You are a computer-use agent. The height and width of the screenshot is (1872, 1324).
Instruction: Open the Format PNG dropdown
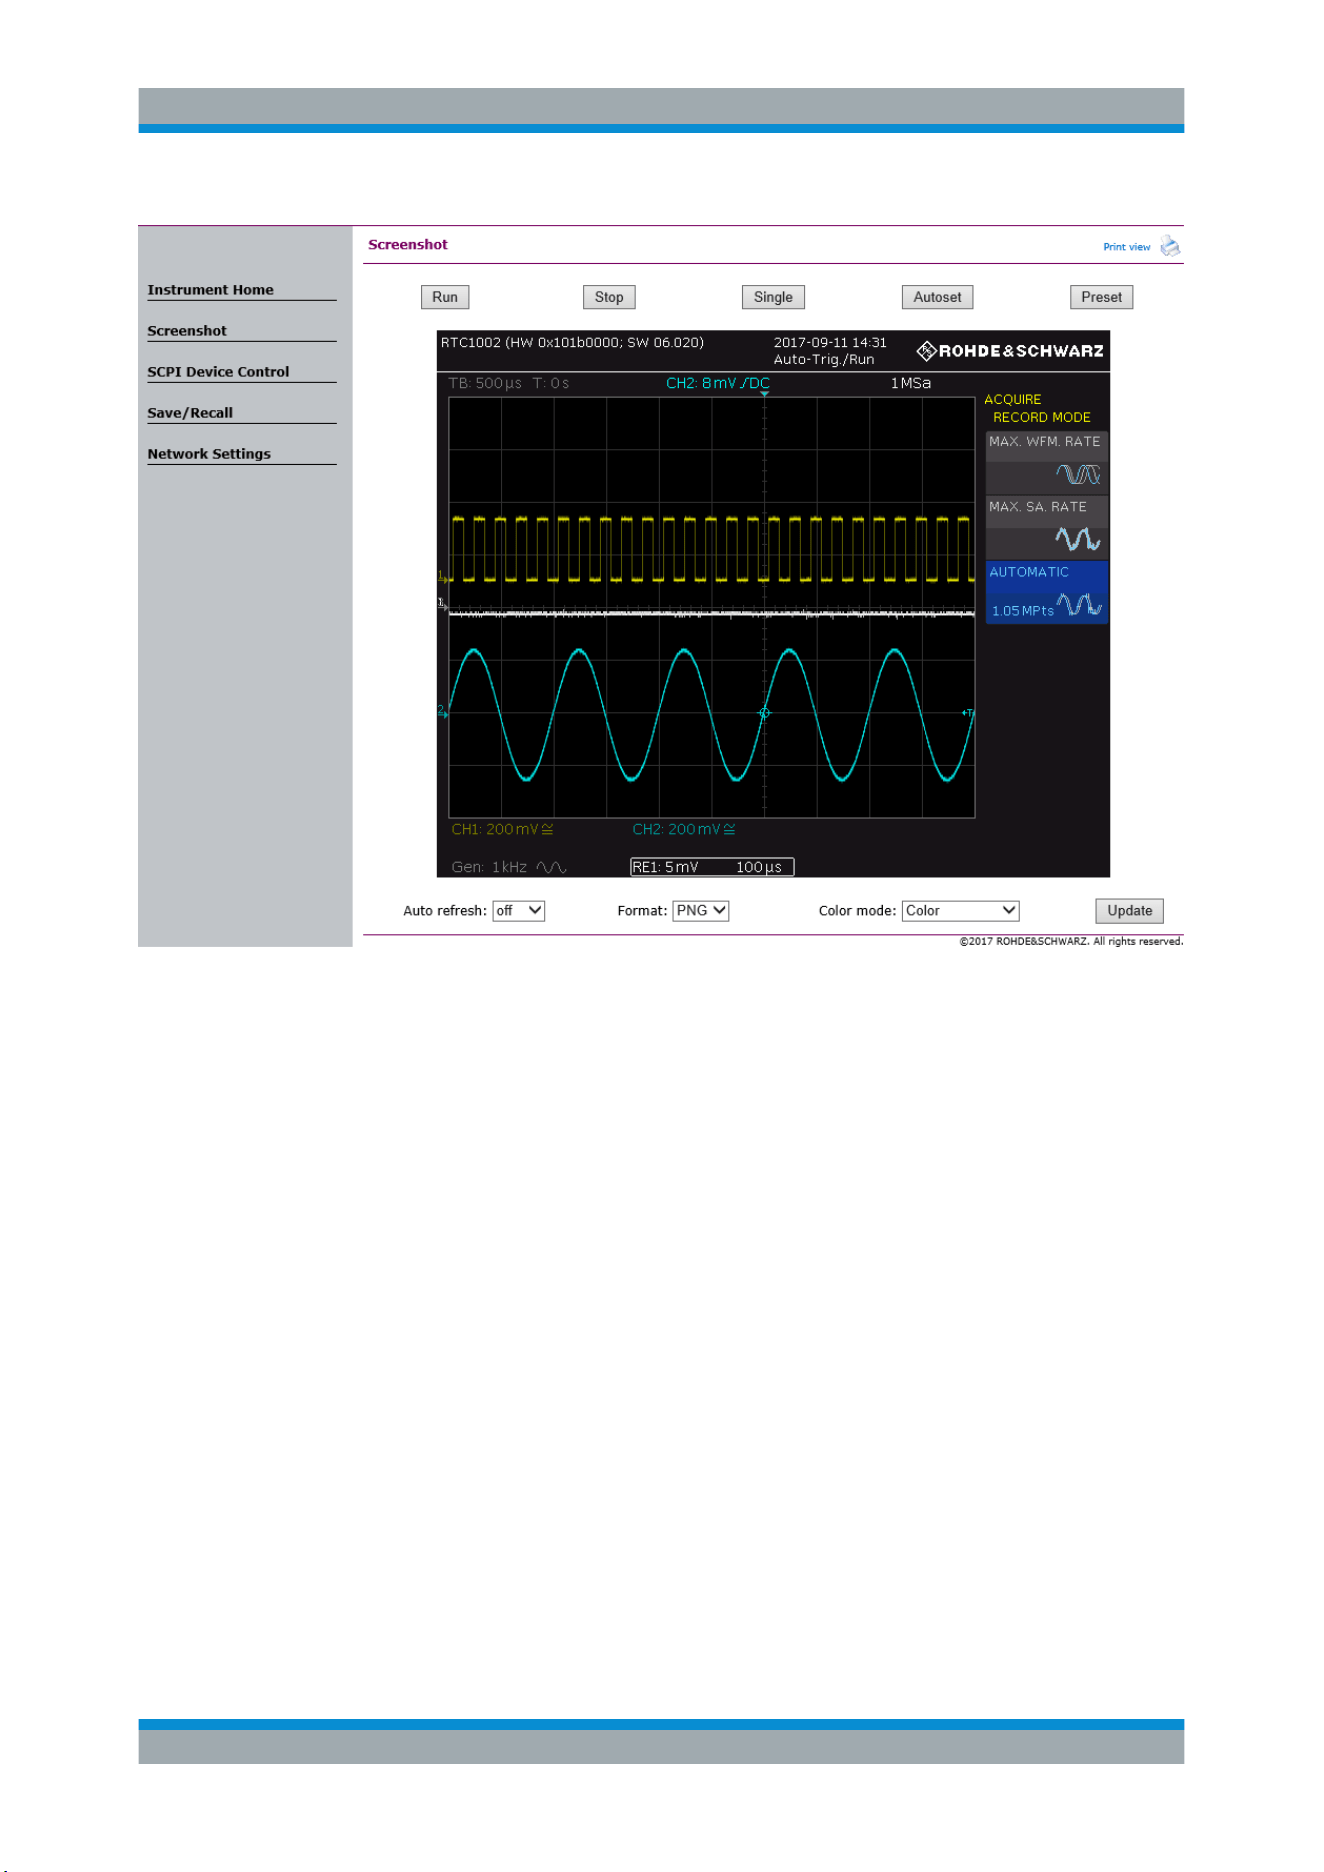click(x=700, y=911)
